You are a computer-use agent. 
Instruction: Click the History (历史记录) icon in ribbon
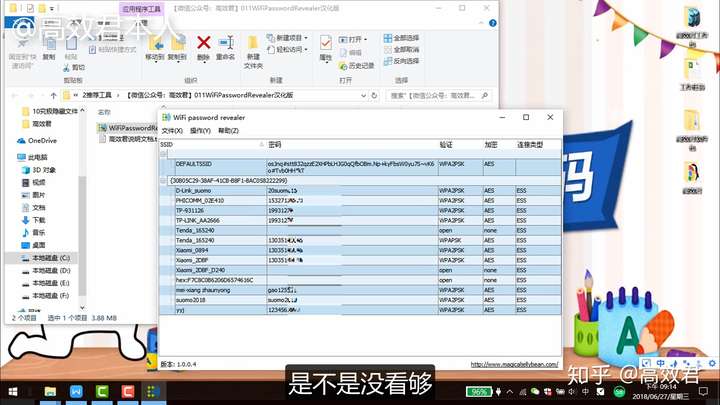click(356, 66)
